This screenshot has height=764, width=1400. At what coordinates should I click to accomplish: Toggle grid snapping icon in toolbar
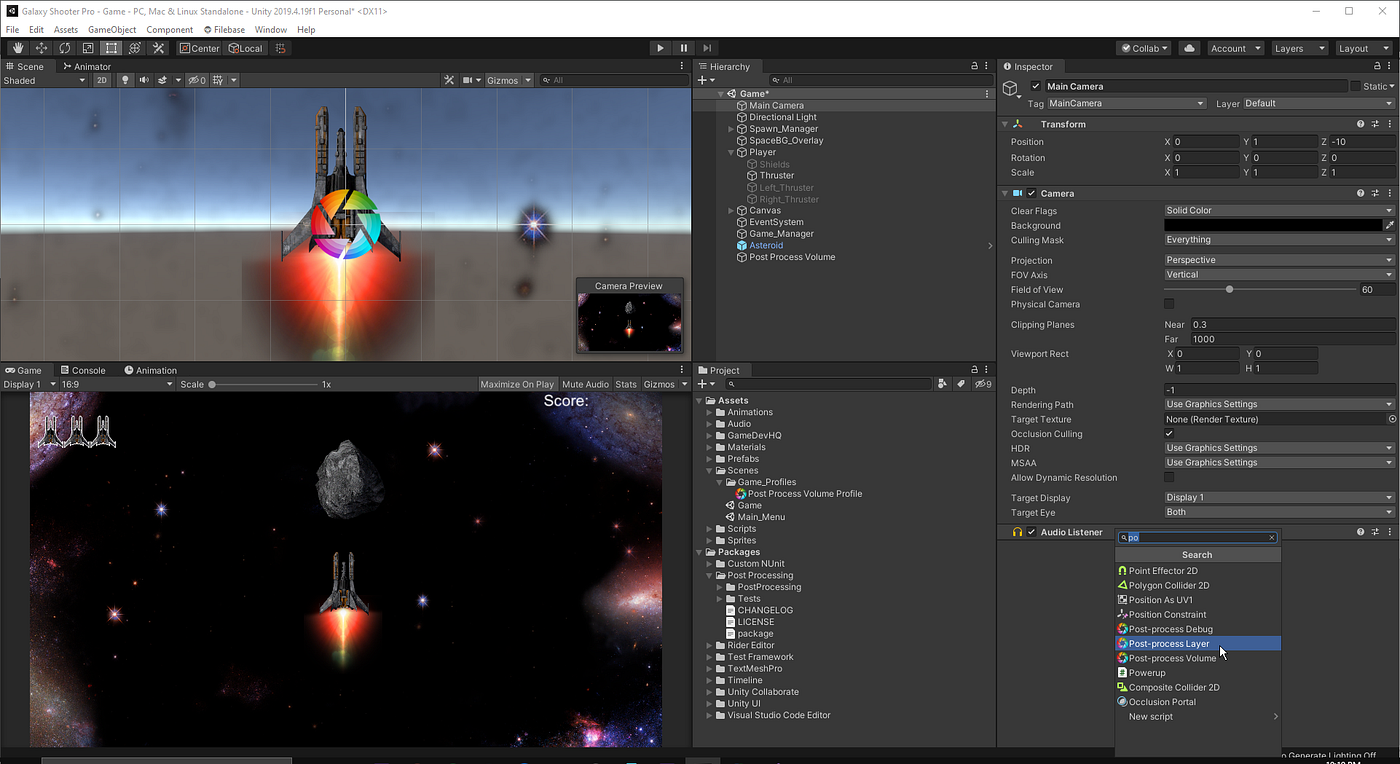pyautogui.click(x=281, y=48)
